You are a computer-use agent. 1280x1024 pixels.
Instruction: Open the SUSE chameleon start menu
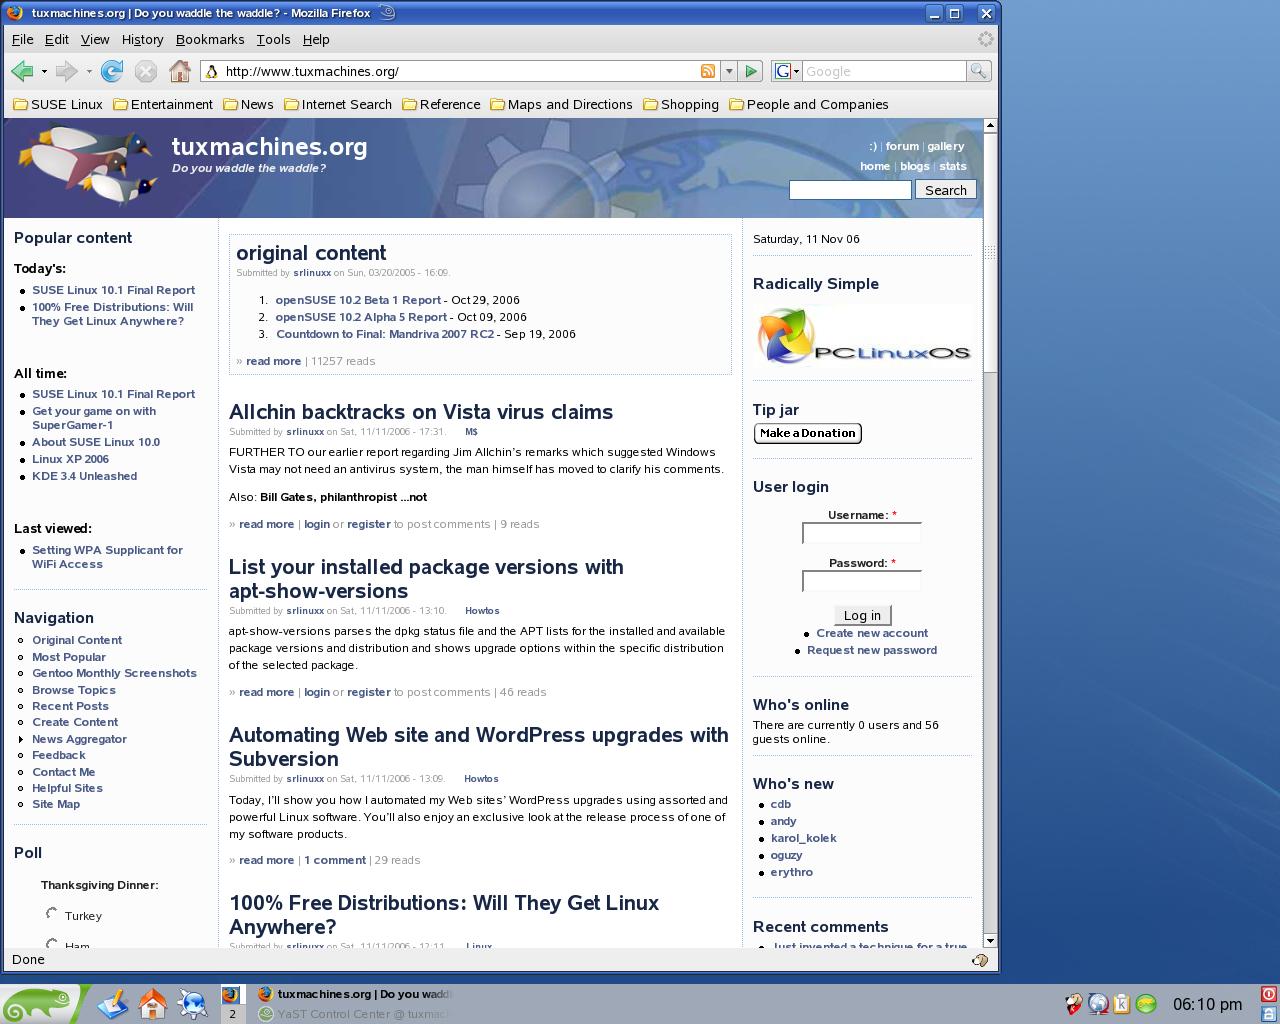(40, 1004)
